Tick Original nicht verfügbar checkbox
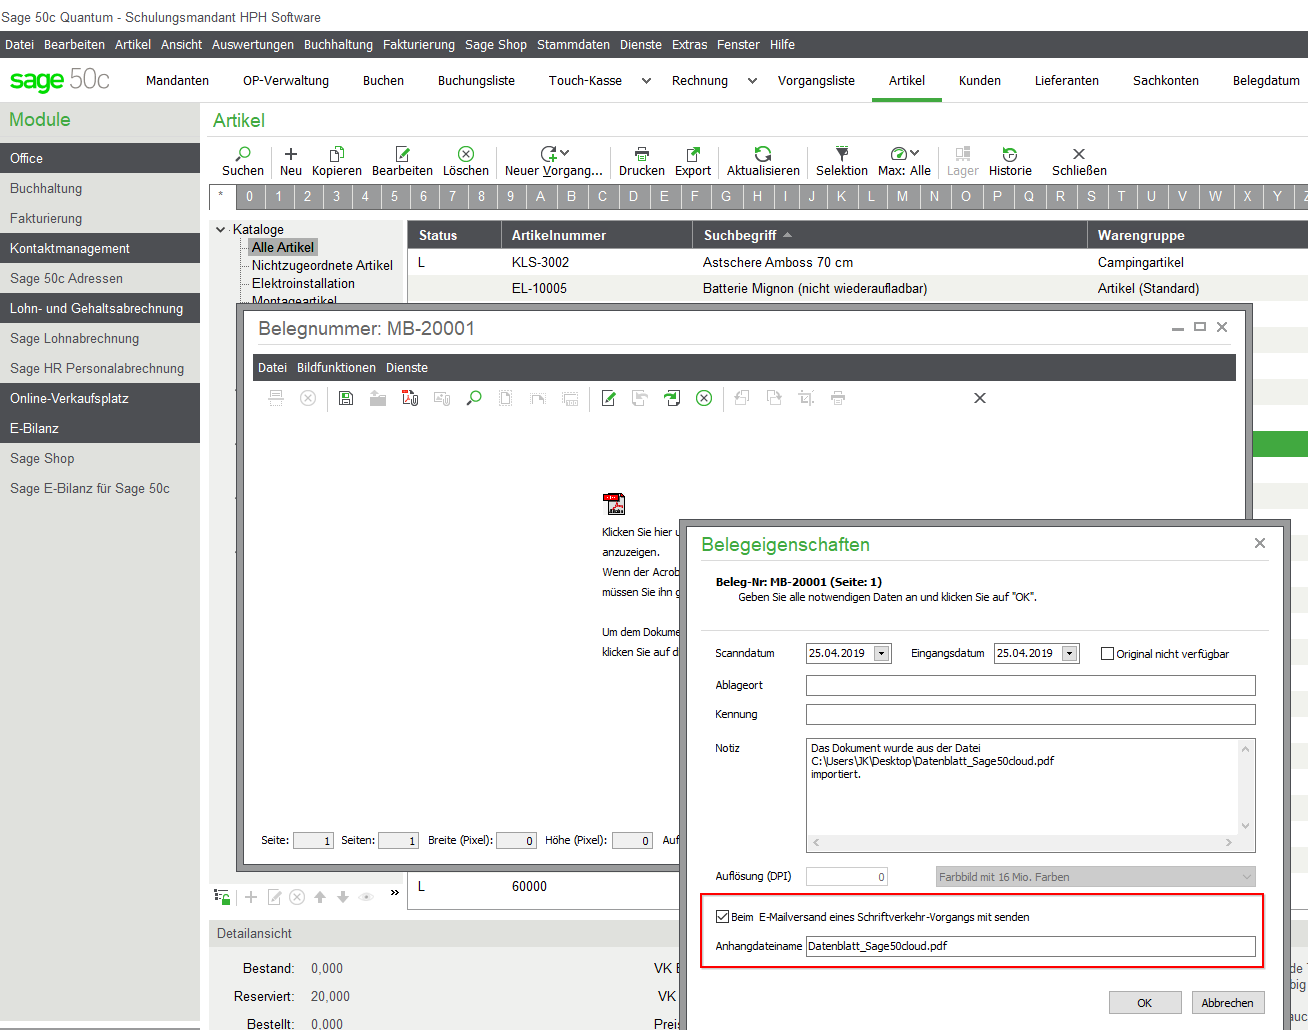 tap(1107, 654)
